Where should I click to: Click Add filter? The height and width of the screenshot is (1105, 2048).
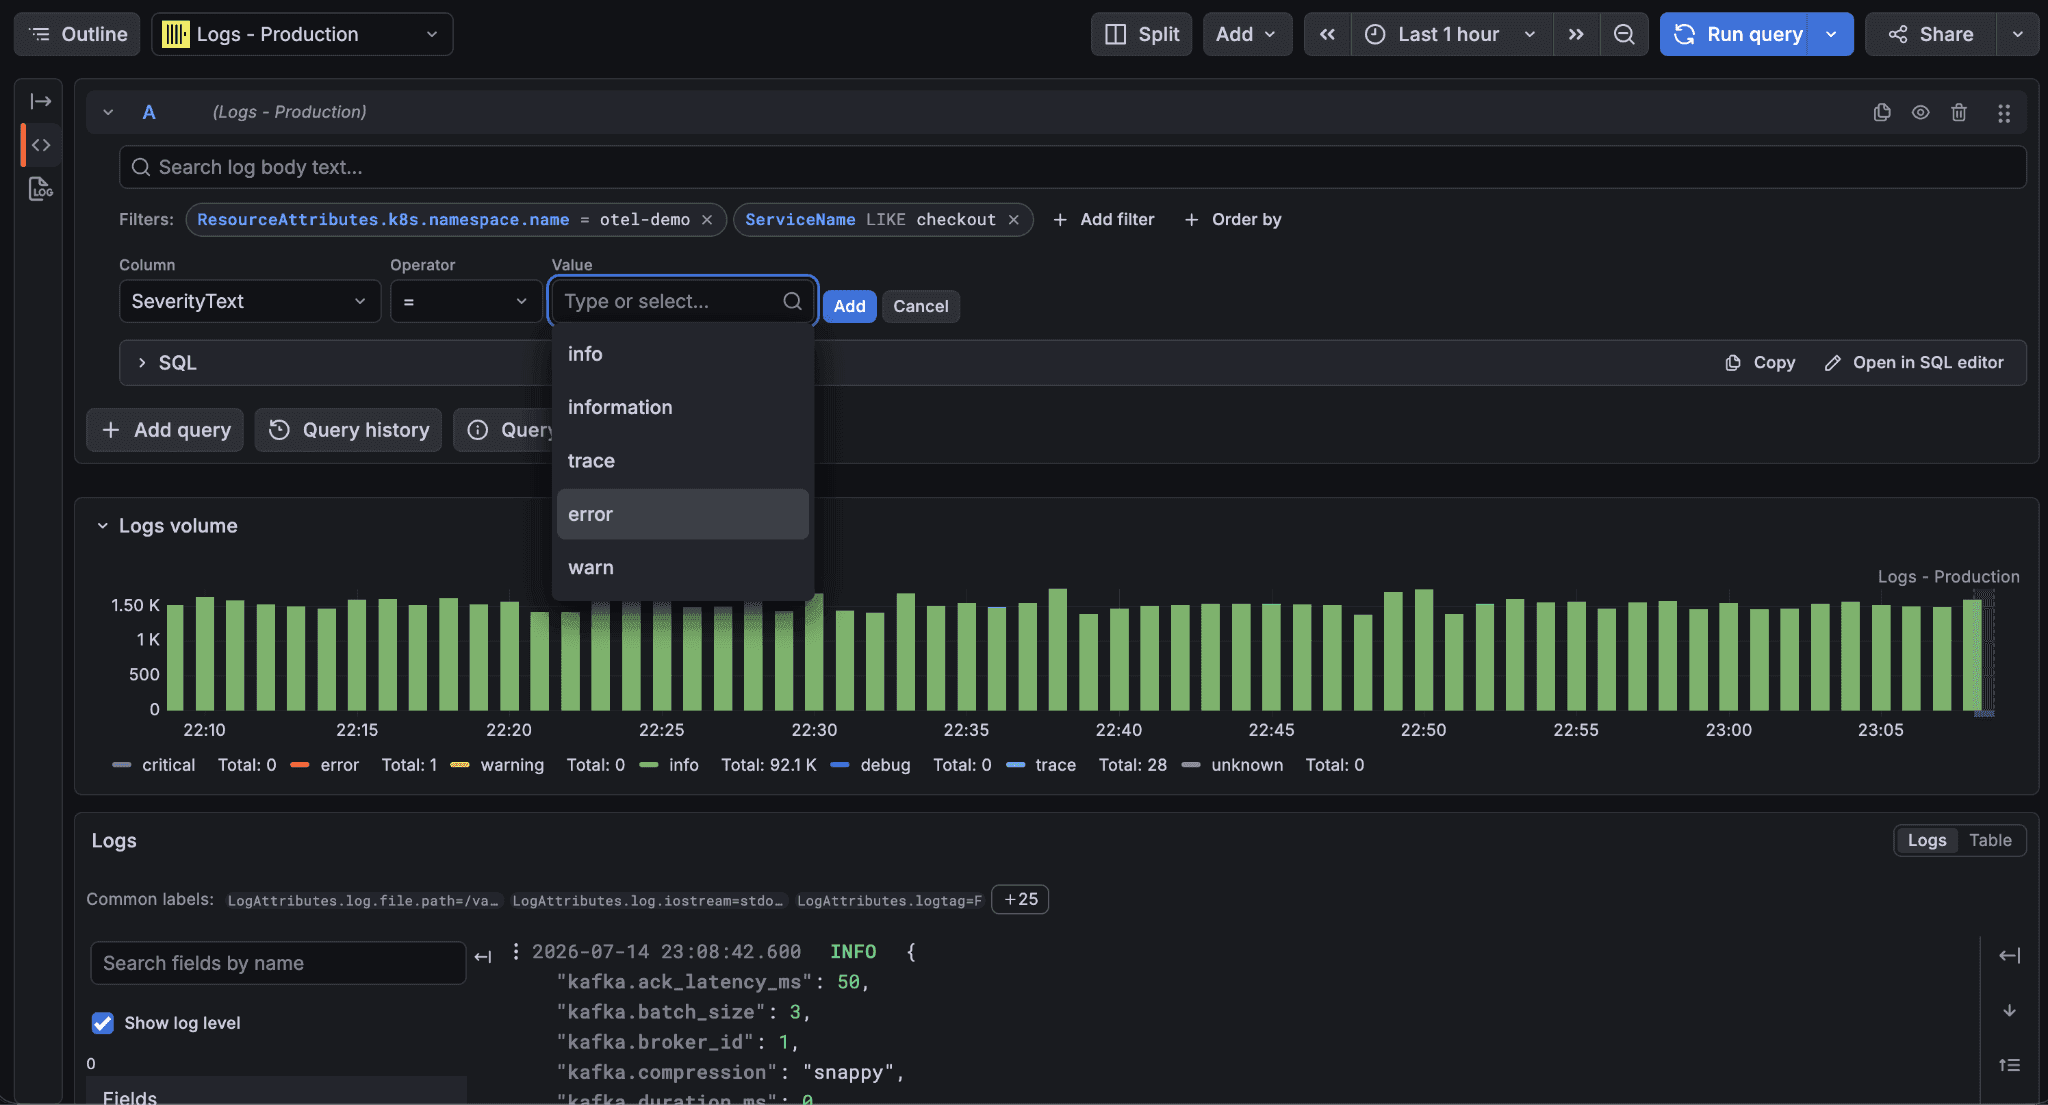tap(1103, 219)
